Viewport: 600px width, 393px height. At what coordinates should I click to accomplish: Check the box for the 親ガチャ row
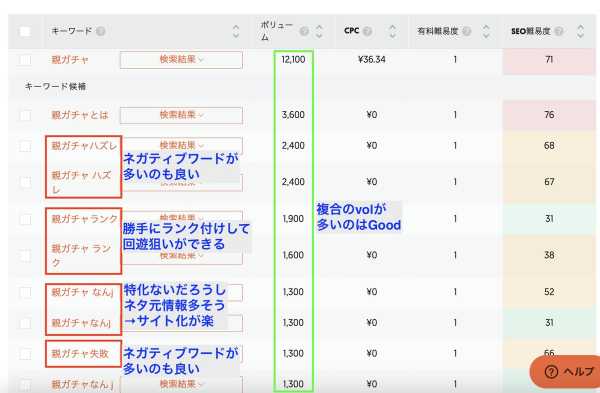tap(25, 60)
